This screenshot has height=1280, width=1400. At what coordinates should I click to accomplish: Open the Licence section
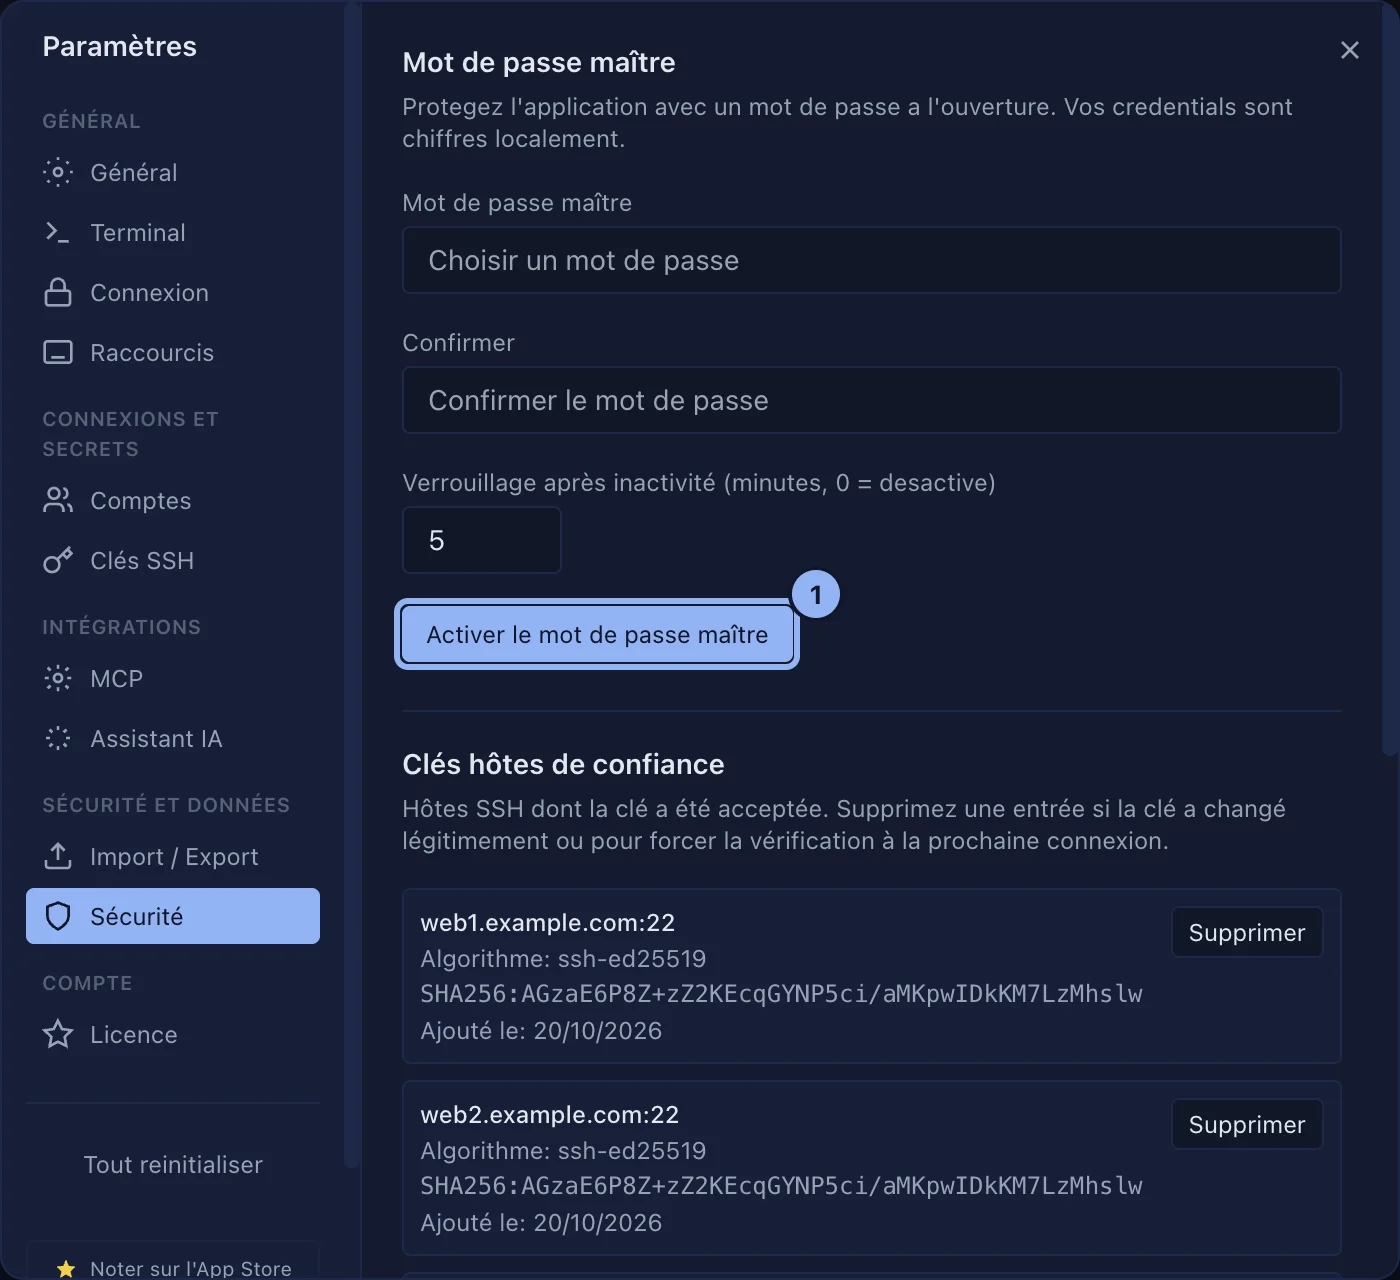[x=173, y=1034]
